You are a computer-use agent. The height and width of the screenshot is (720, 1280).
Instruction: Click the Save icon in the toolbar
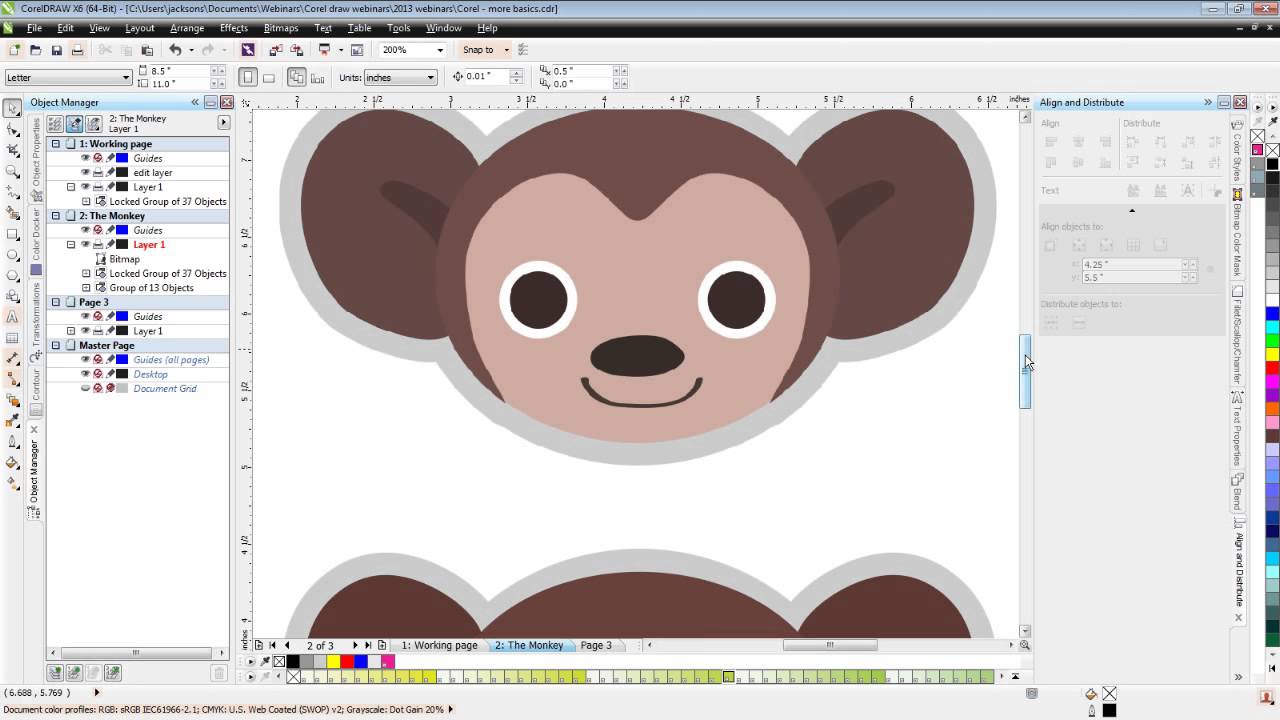coord(57,50)
